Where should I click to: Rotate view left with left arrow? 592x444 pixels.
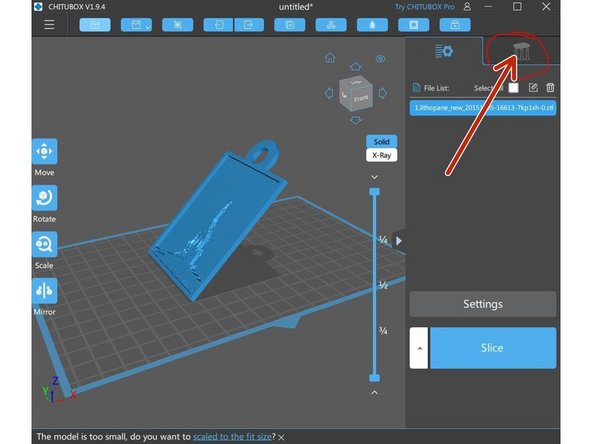click(x=329, y=93)
